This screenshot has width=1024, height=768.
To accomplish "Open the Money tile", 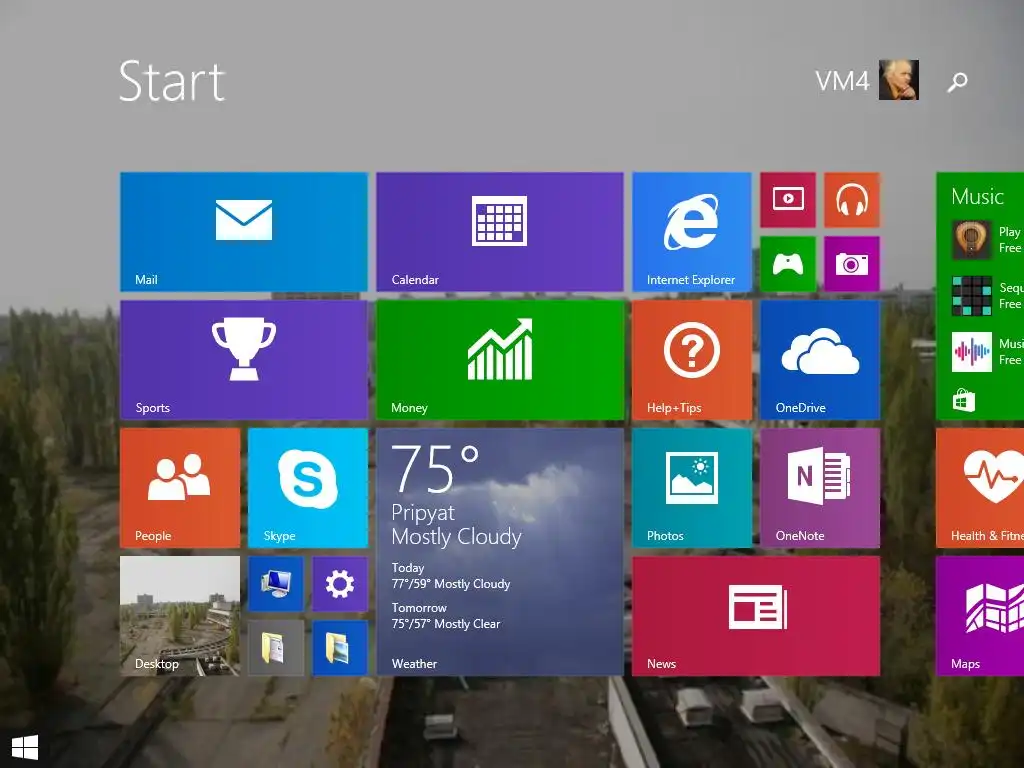I will coord(500,360).
